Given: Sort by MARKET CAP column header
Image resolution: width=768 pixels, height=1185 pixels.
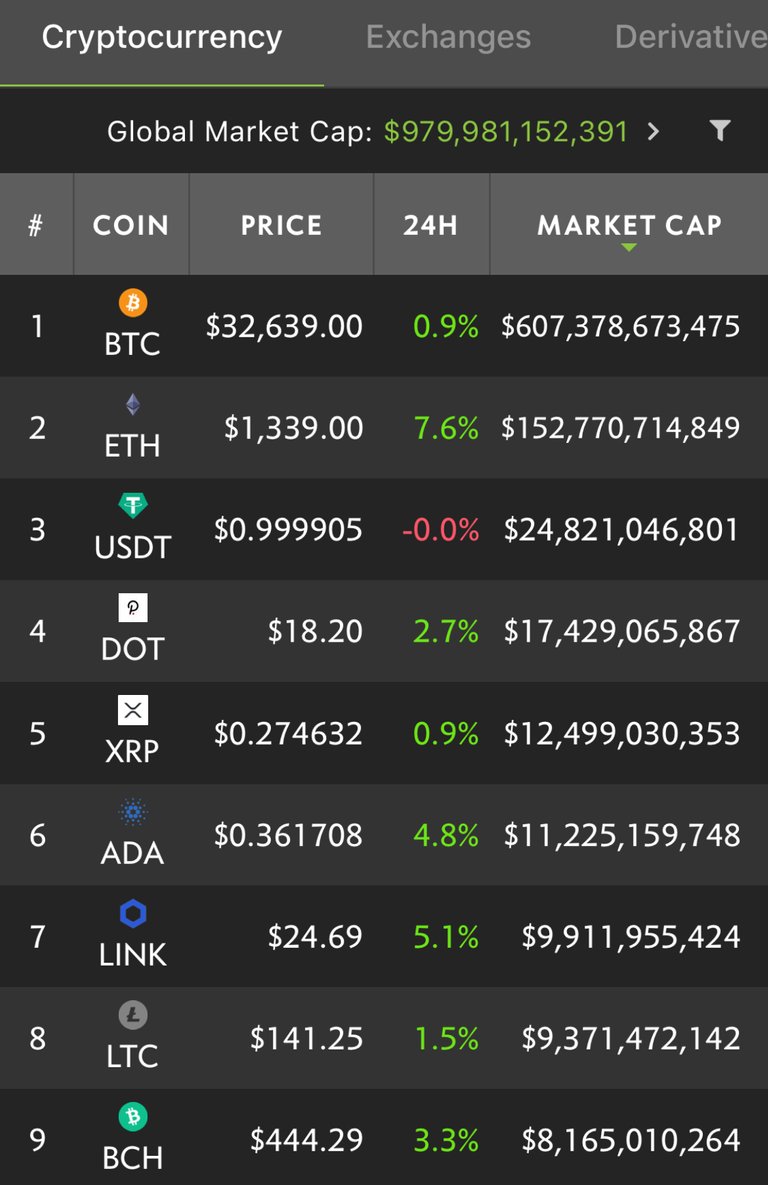Looking at the screenshot, I should pos(629,224).
